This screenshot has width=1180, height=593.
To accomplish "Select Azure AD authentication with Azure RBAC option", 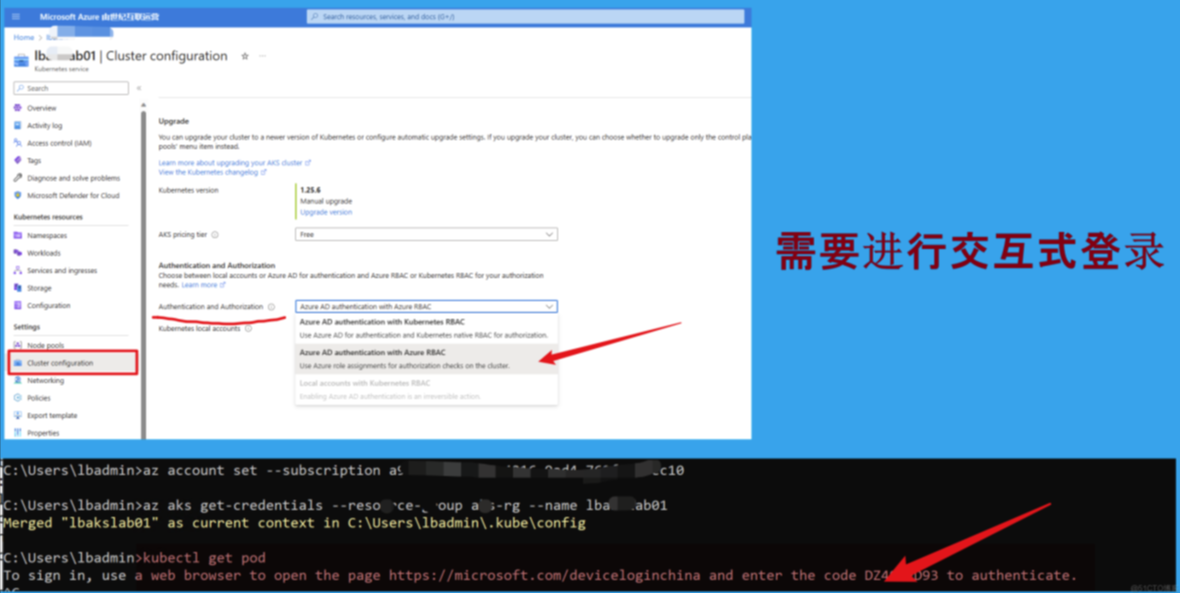I will 425,359.
